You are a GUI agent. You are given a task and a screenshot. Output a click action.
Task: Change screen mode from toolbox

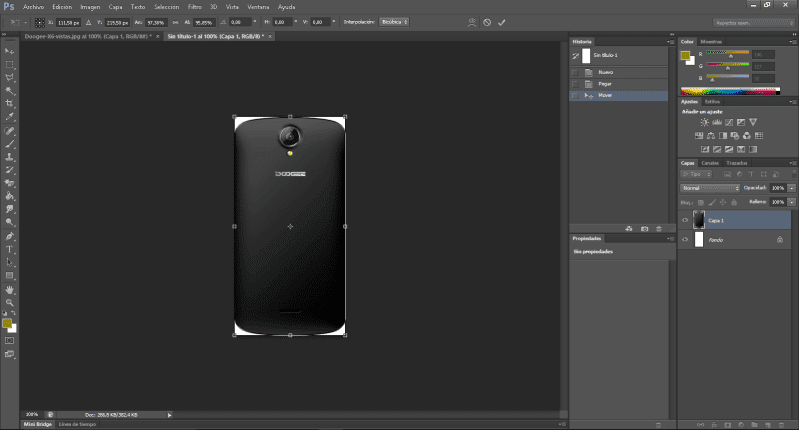click(9, 354)
